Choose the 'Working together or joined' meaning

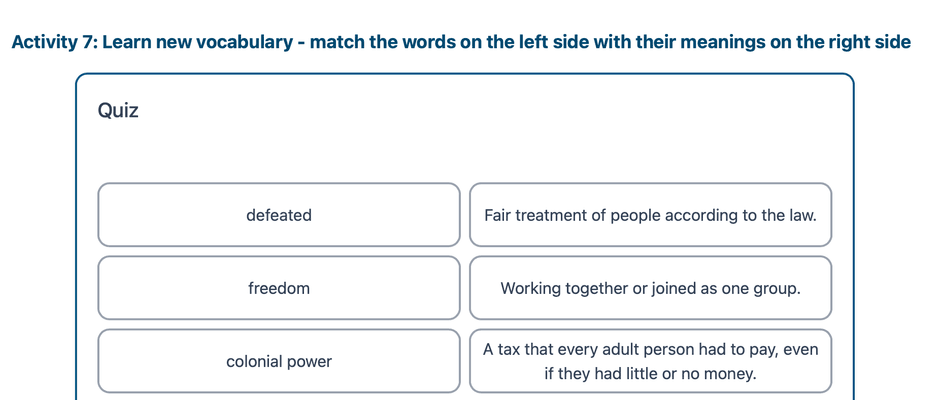(x=650, y=288)
